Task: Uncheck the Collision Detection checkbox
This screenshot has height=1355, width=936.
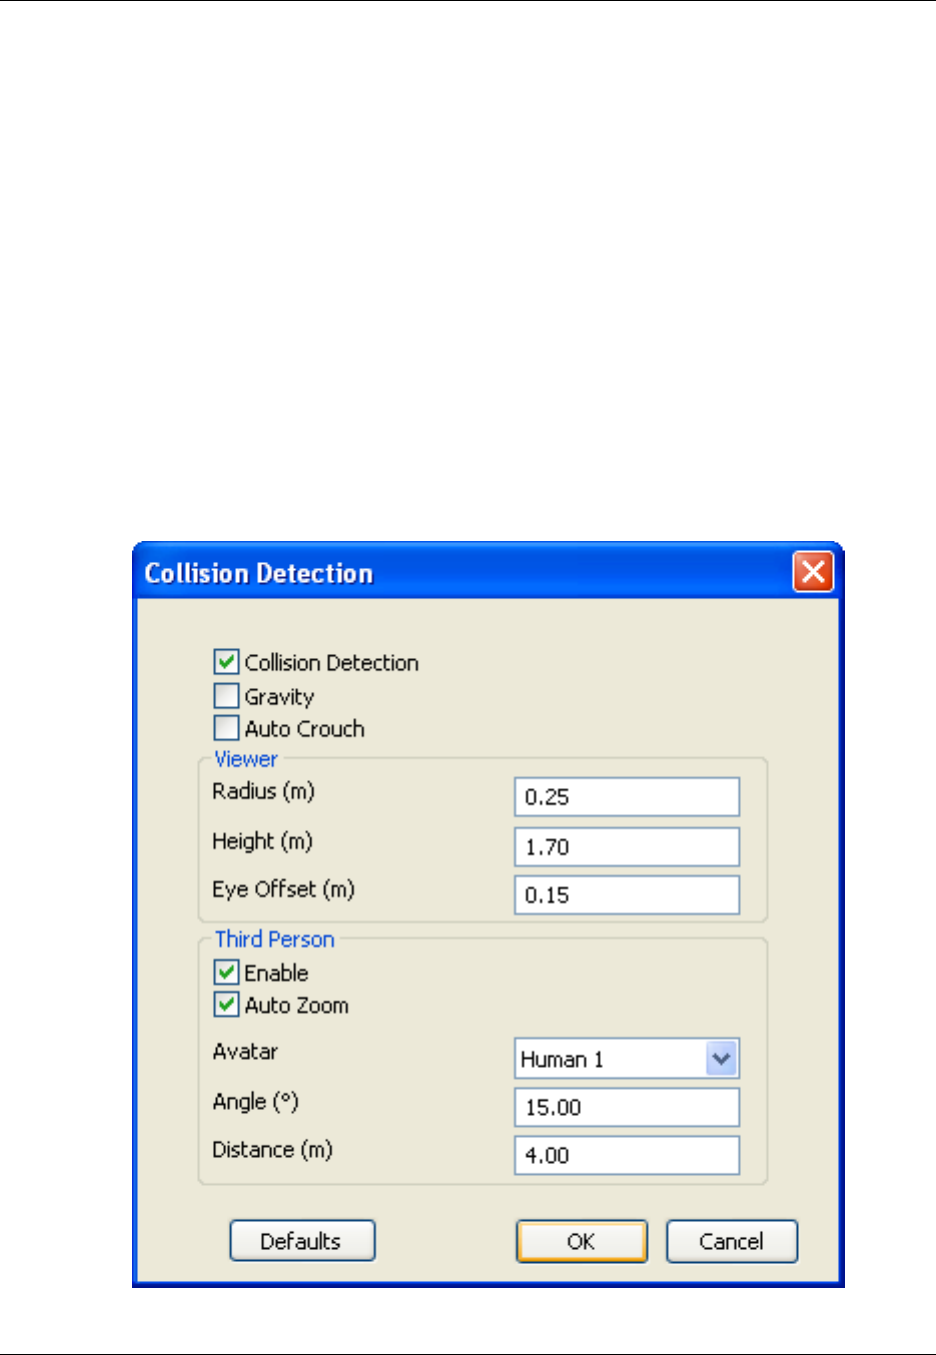Action: pos(227,662)
